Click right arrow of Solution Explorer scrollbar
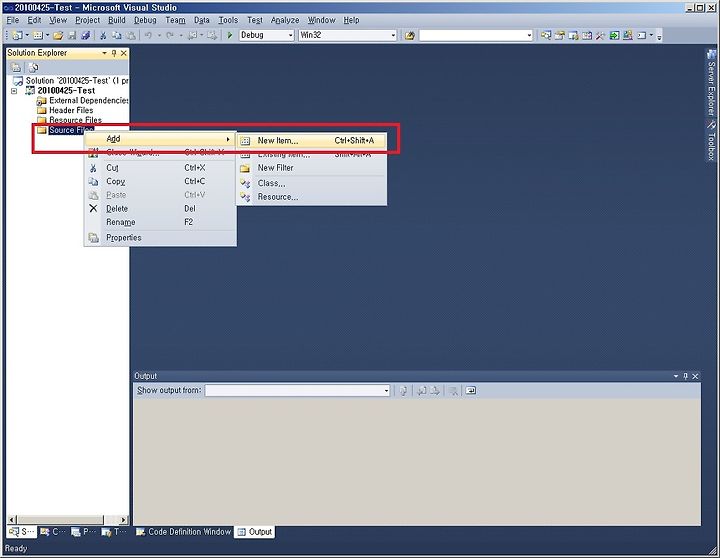The width and height of the screenshot is (720, 558). (123, 519)
